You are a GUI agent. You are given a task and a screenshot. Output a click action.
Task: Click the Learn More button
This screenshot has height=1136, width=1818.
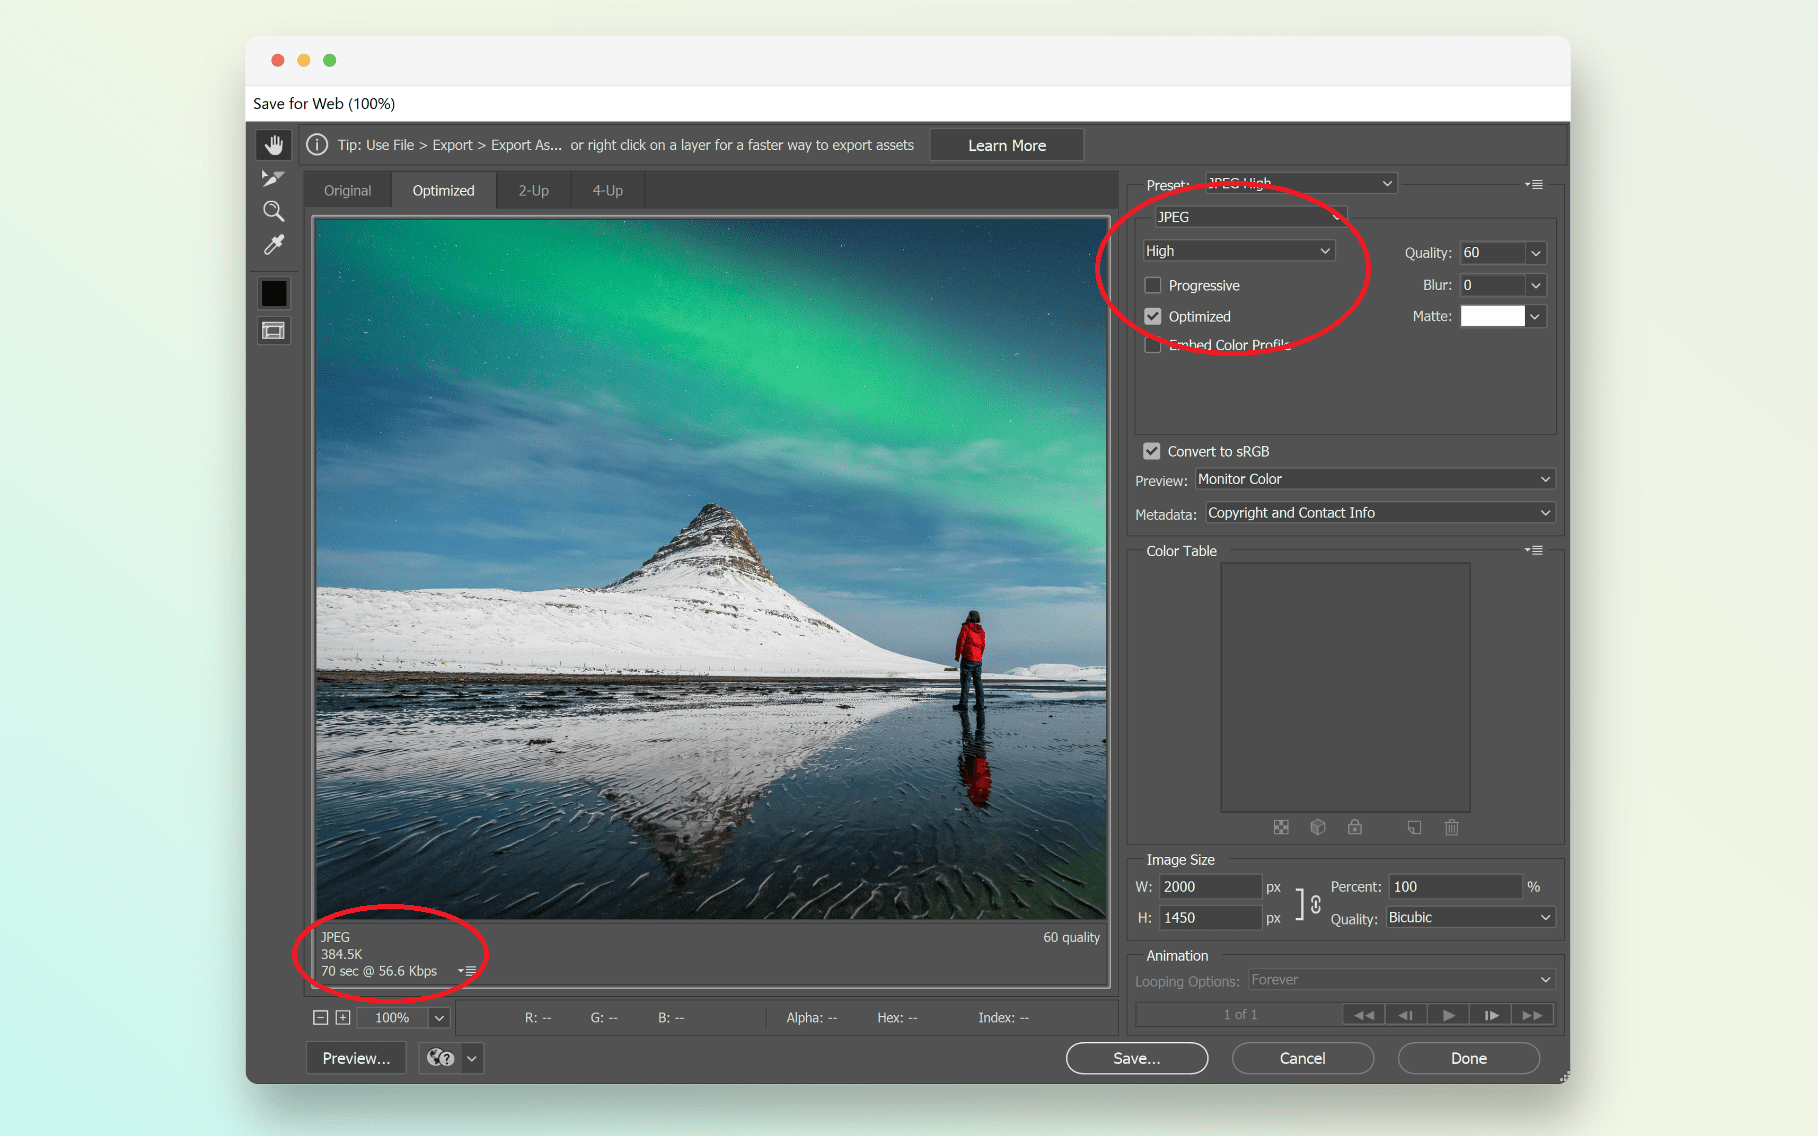(x=1006, y=145)
